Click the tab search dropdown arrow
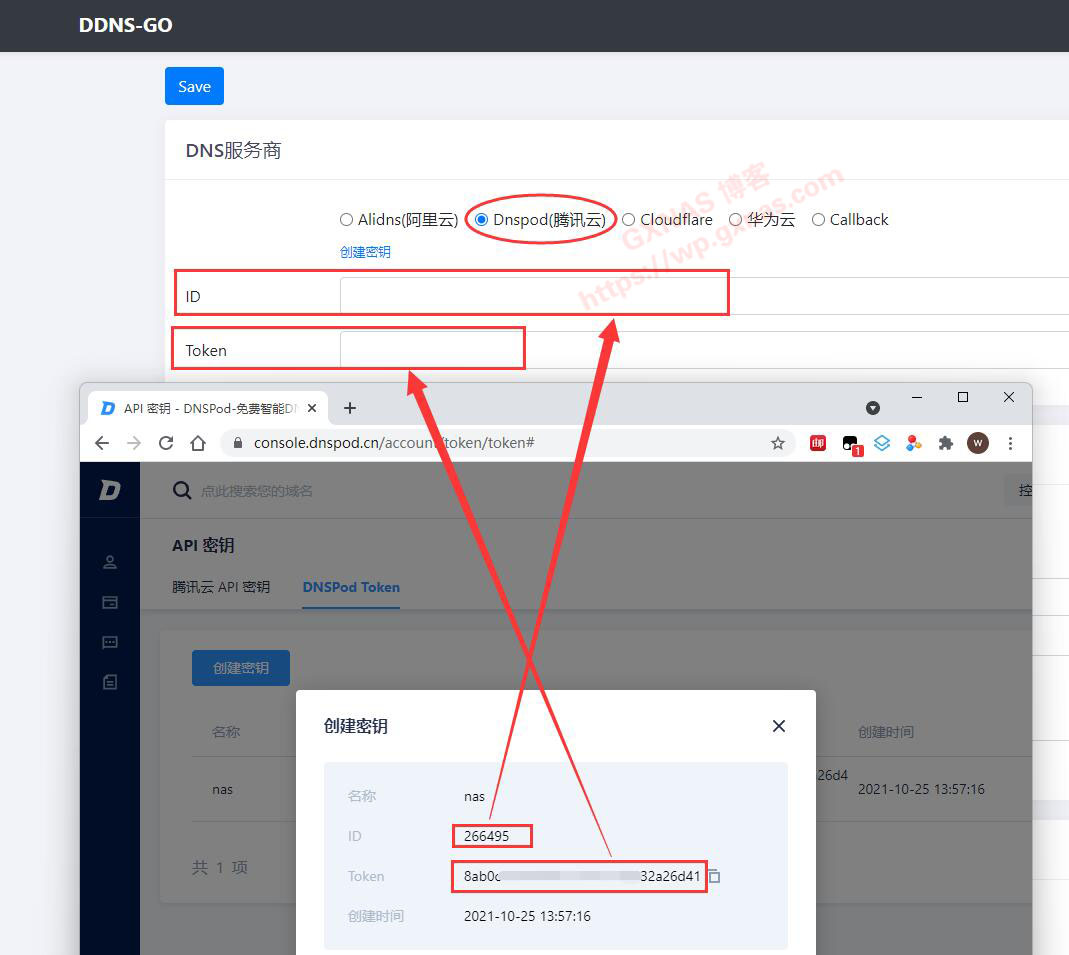The height and width of the screenshot is (955, 1069). 873,408
